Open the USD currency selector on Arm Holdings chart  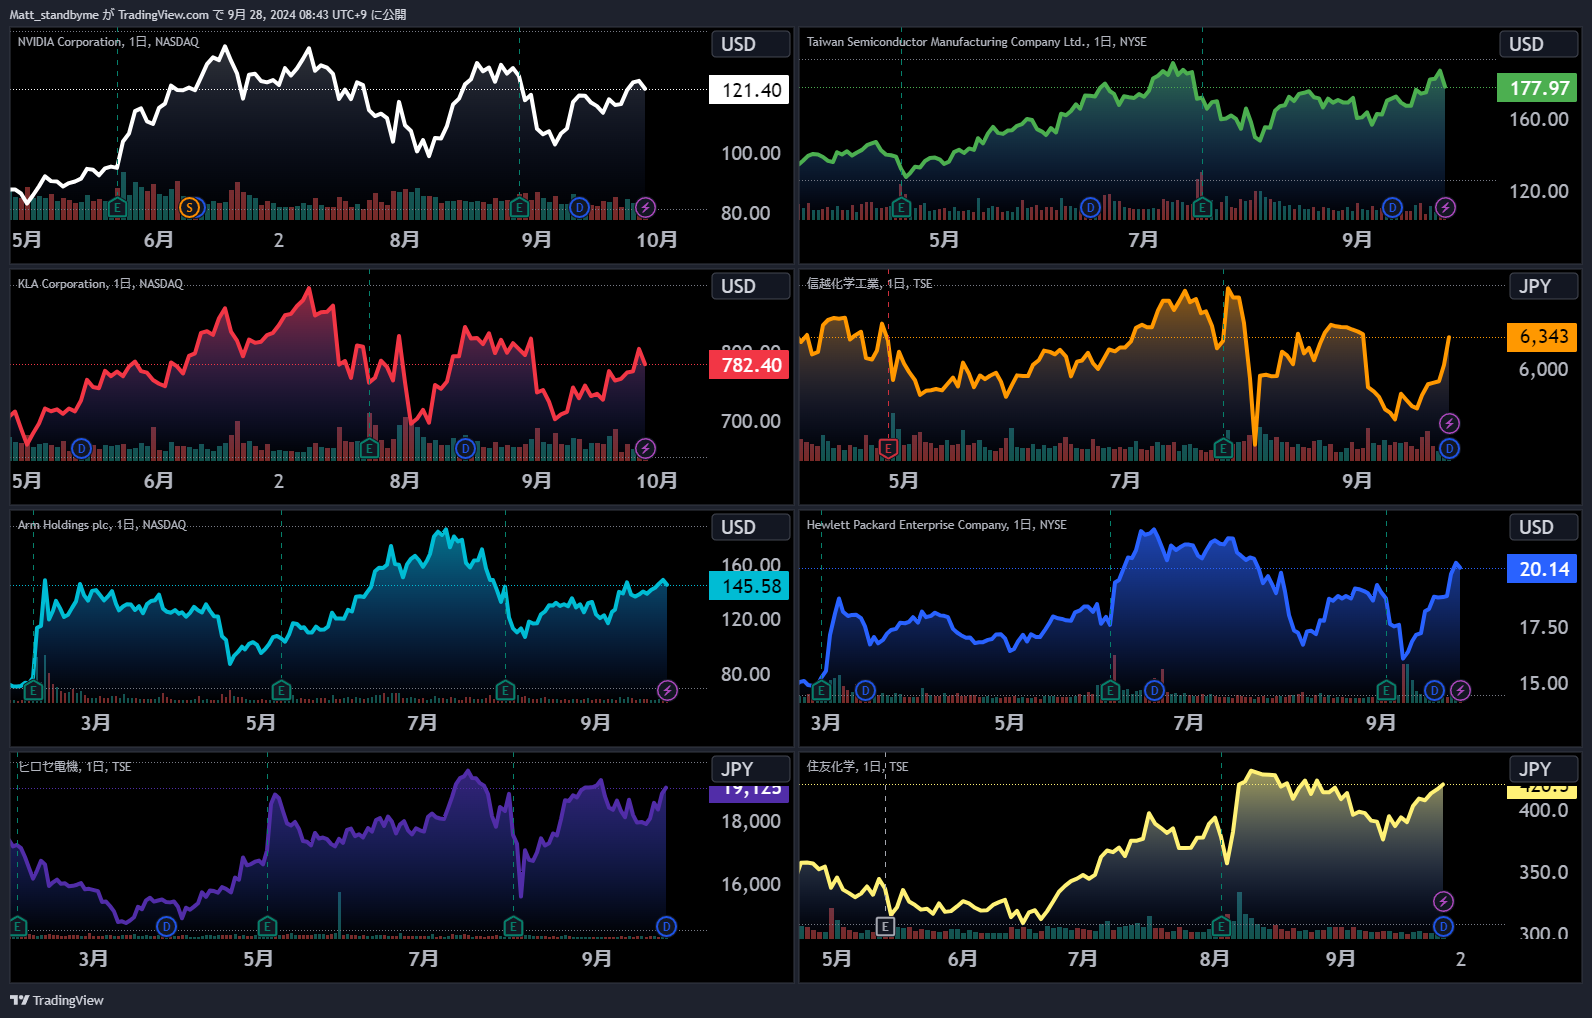tap(750, 527)
